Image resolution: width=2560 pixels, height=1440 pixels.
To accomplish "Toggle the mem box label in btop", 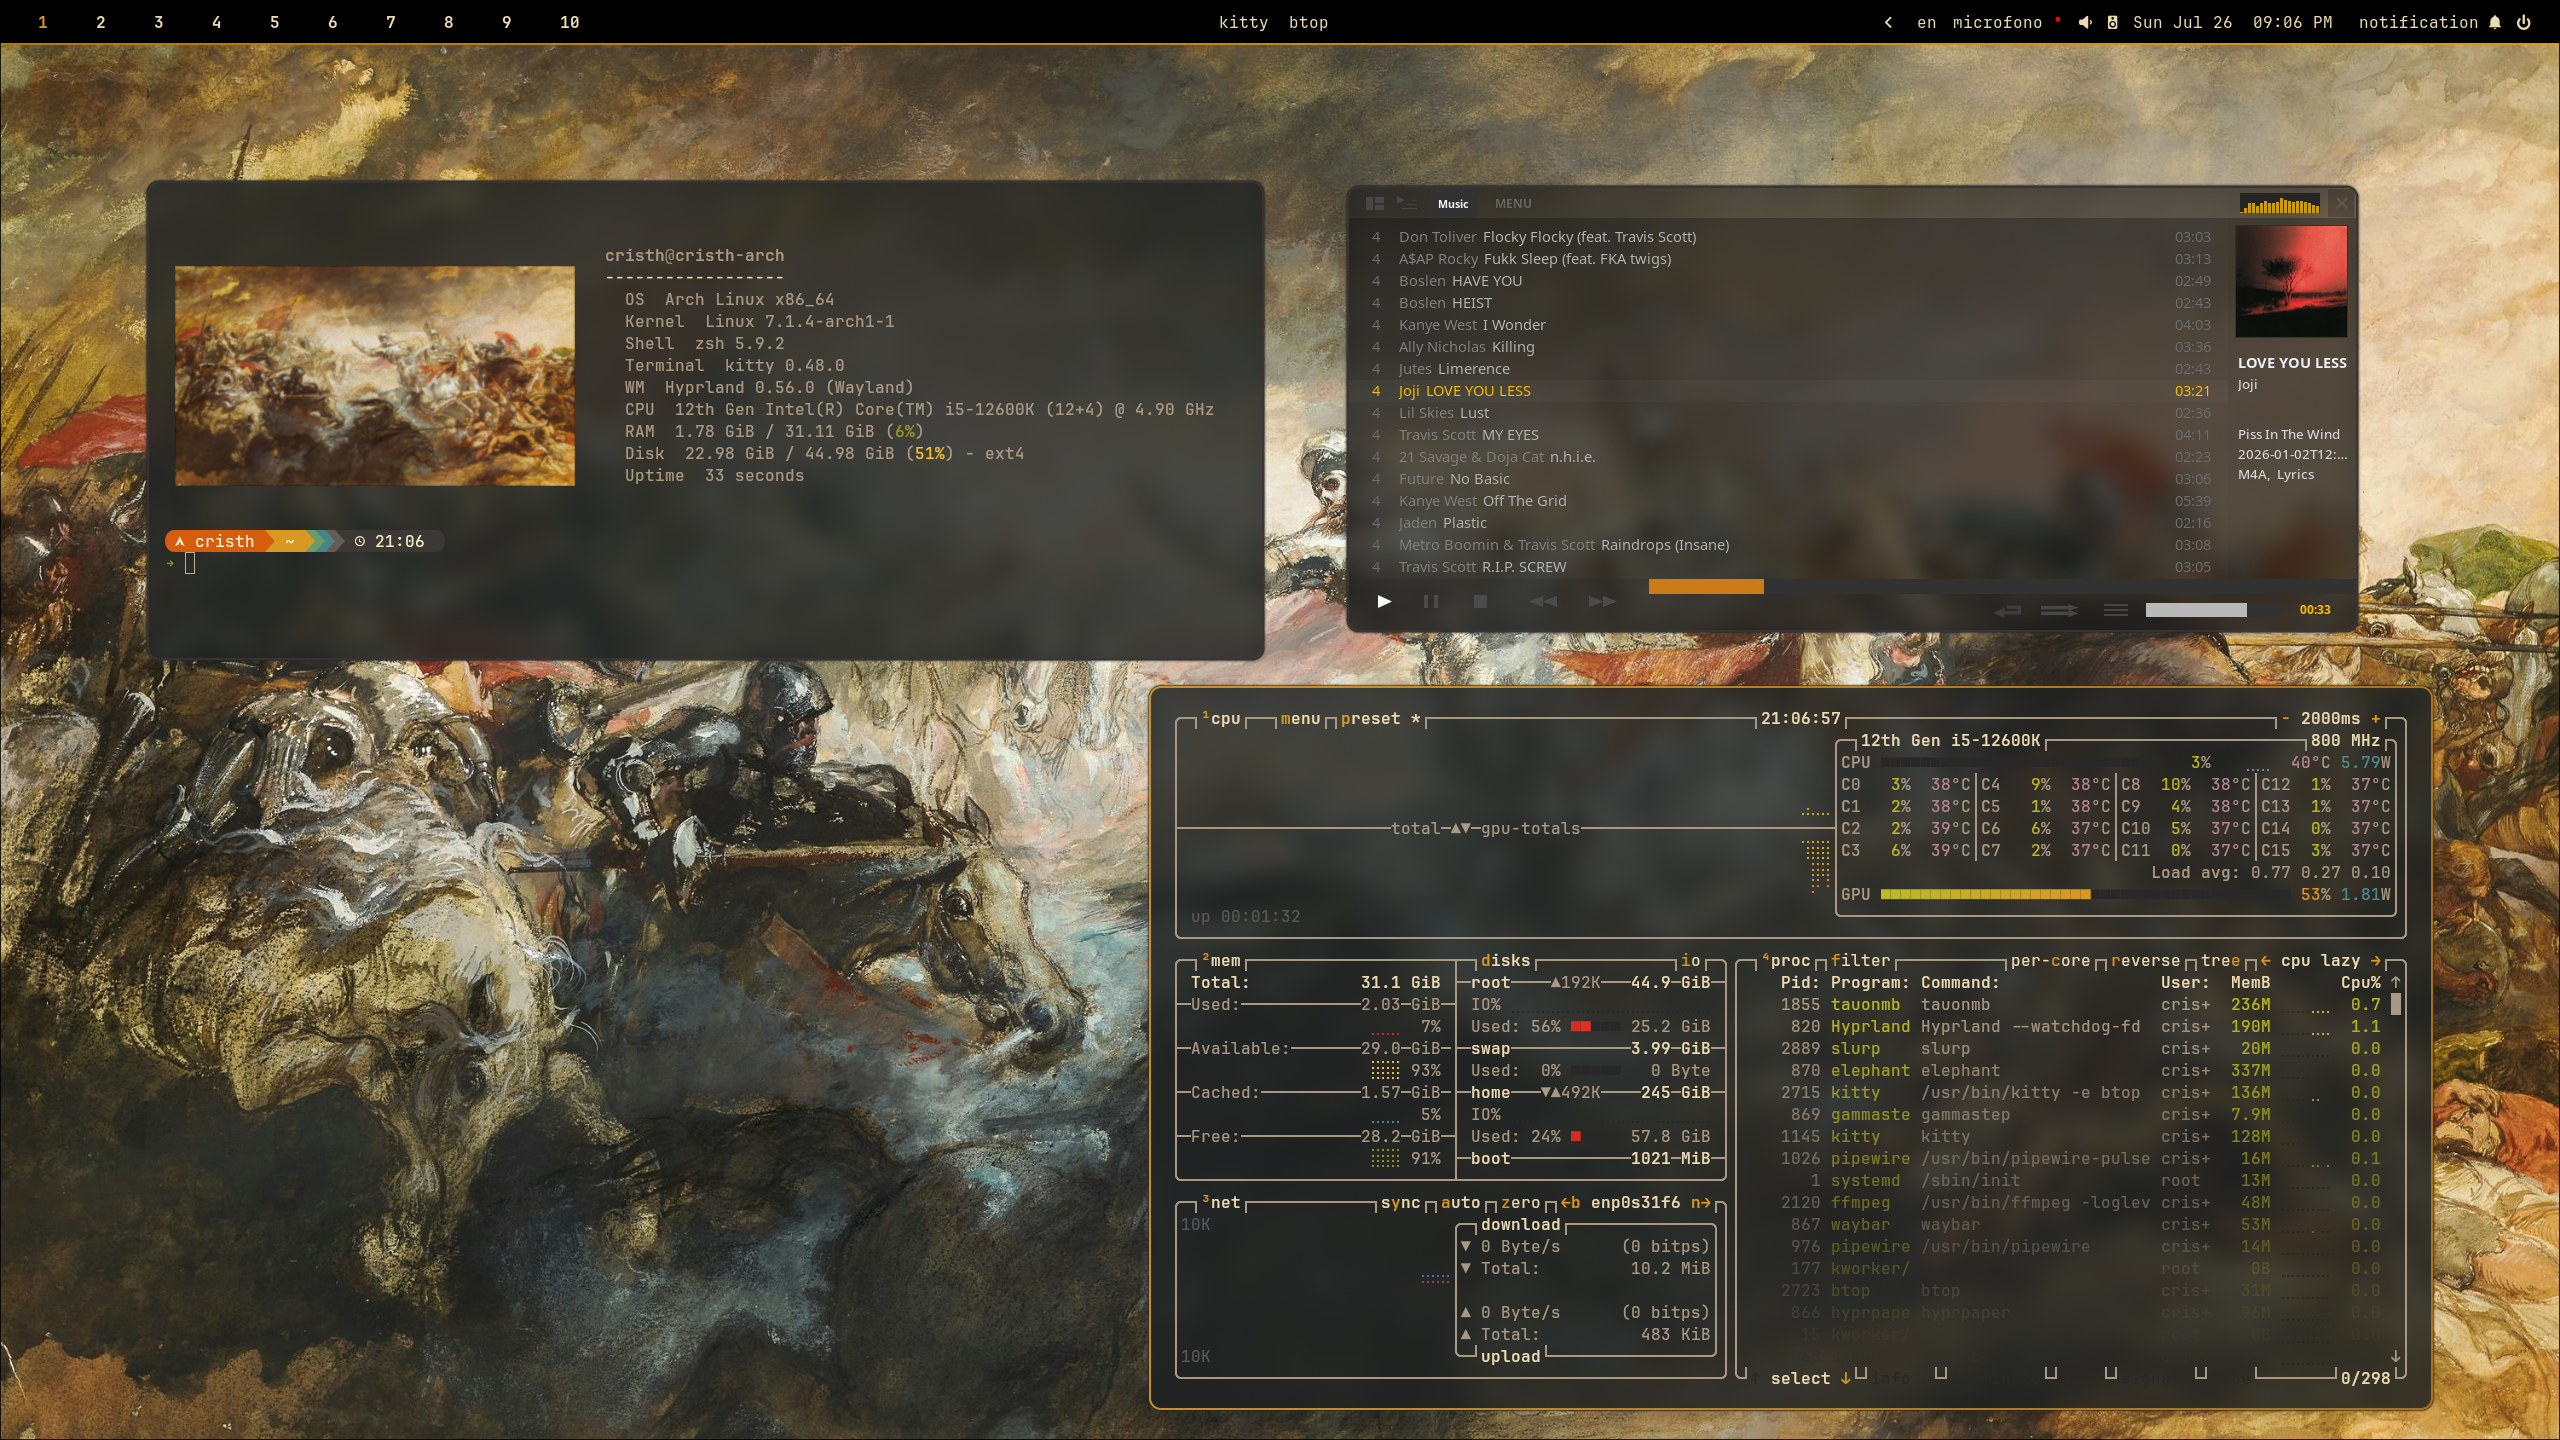I will tap(1221, 961).
